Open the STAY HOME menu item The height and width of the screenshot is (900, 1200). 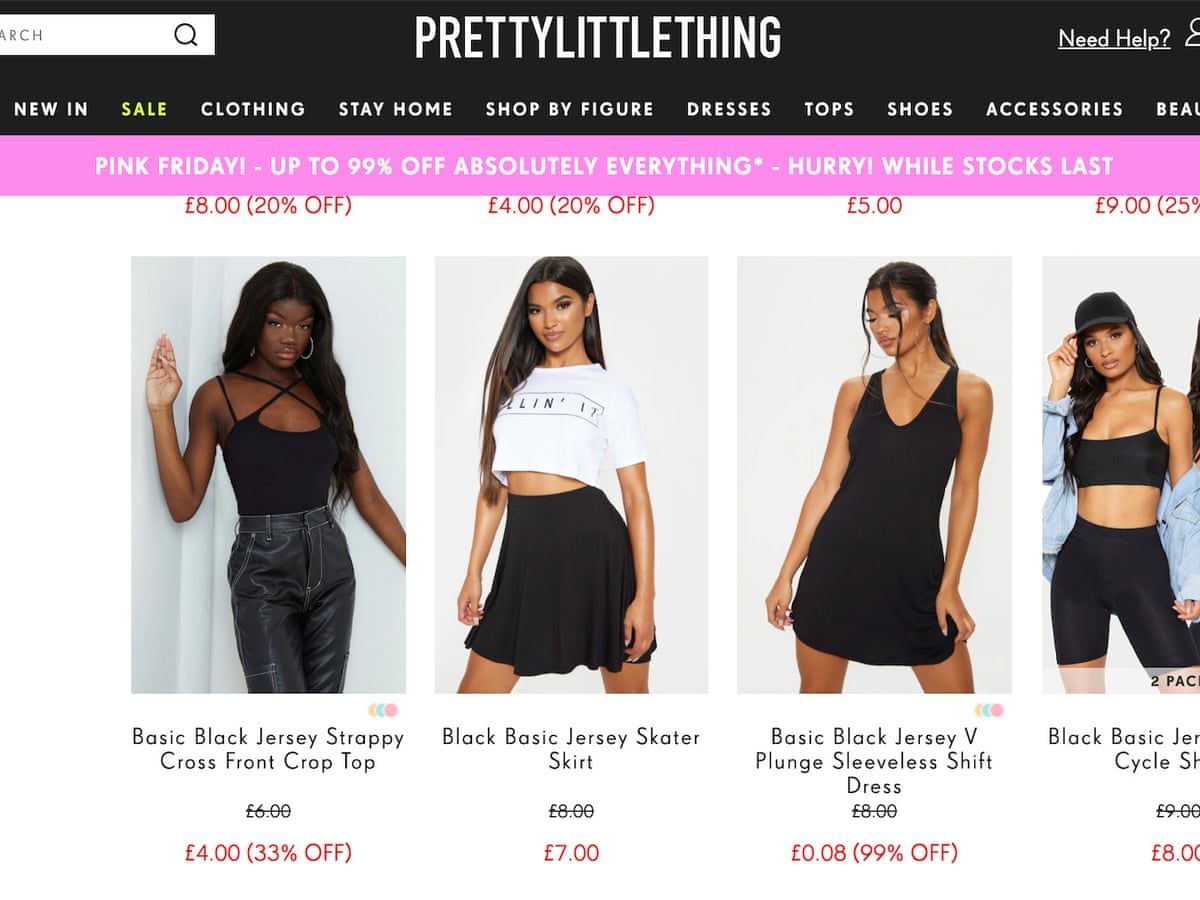coord(395,109)
